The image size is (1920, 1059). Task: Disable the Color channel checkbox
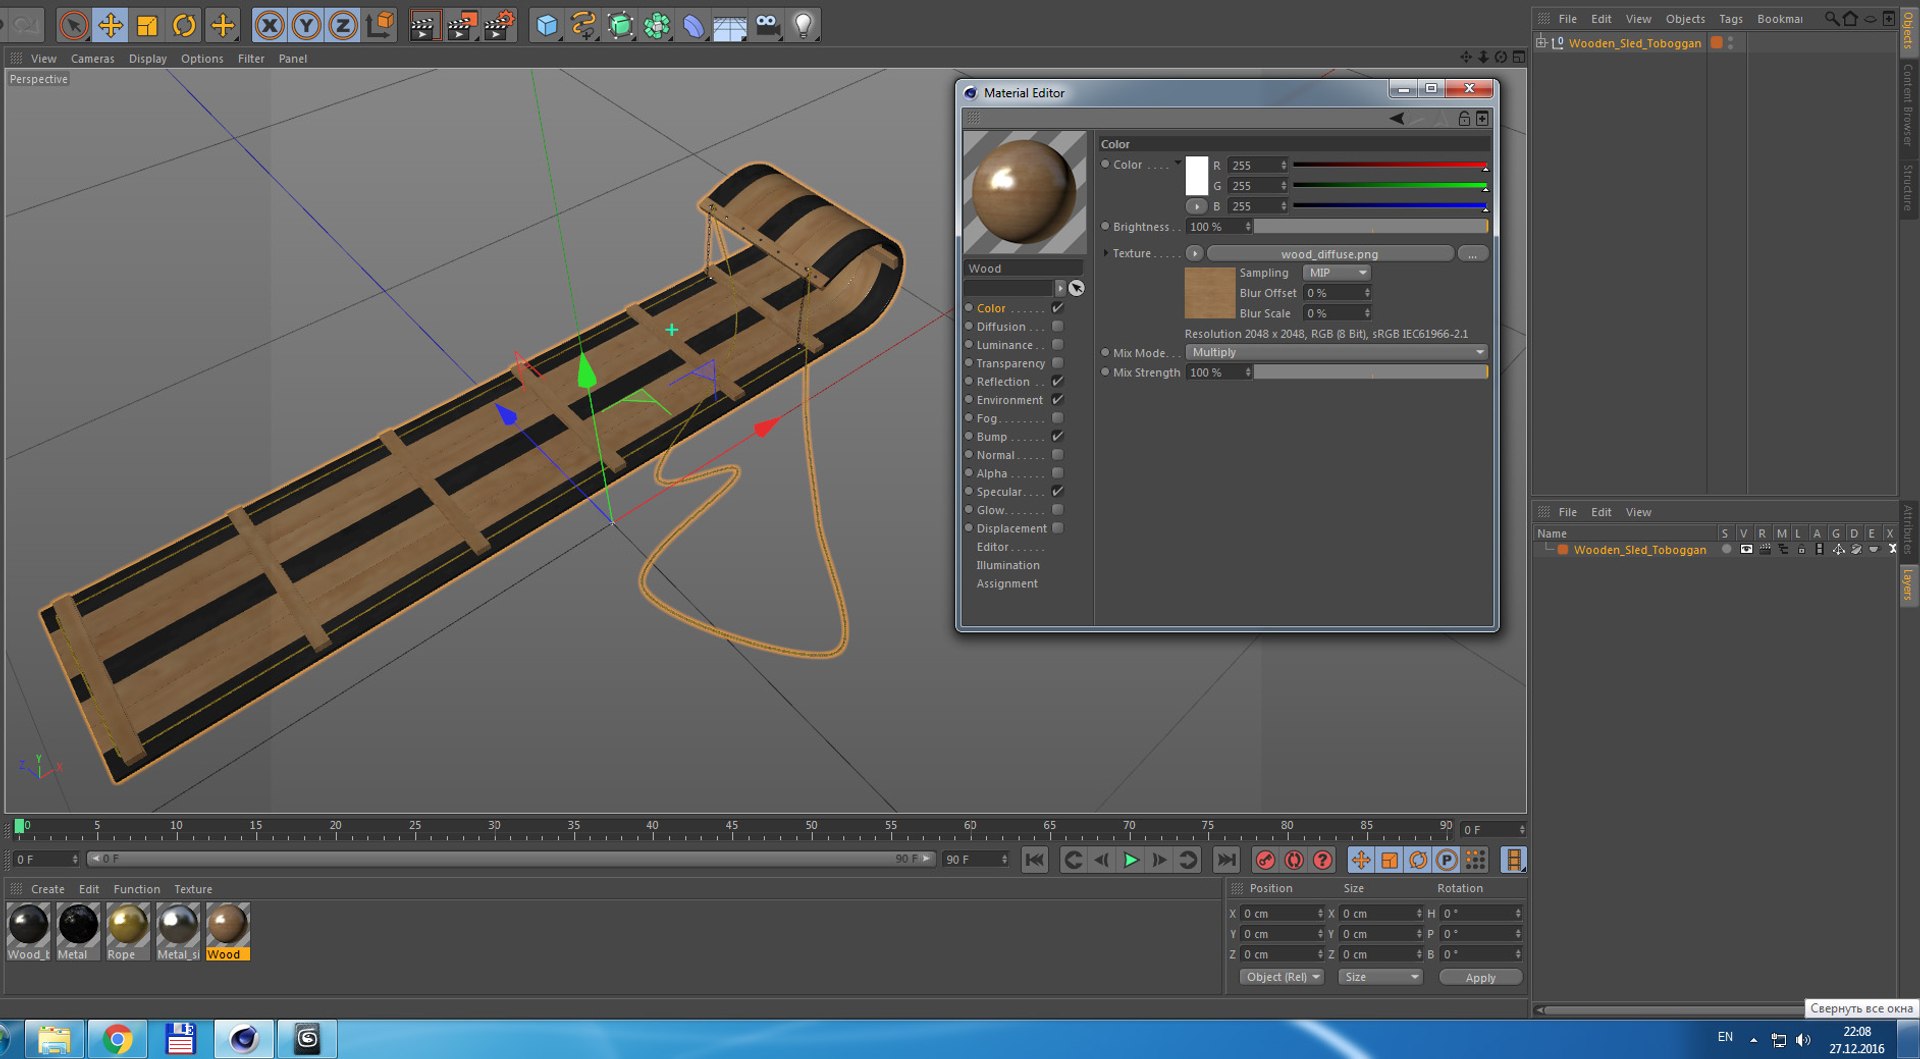[x=1057, y=308]
